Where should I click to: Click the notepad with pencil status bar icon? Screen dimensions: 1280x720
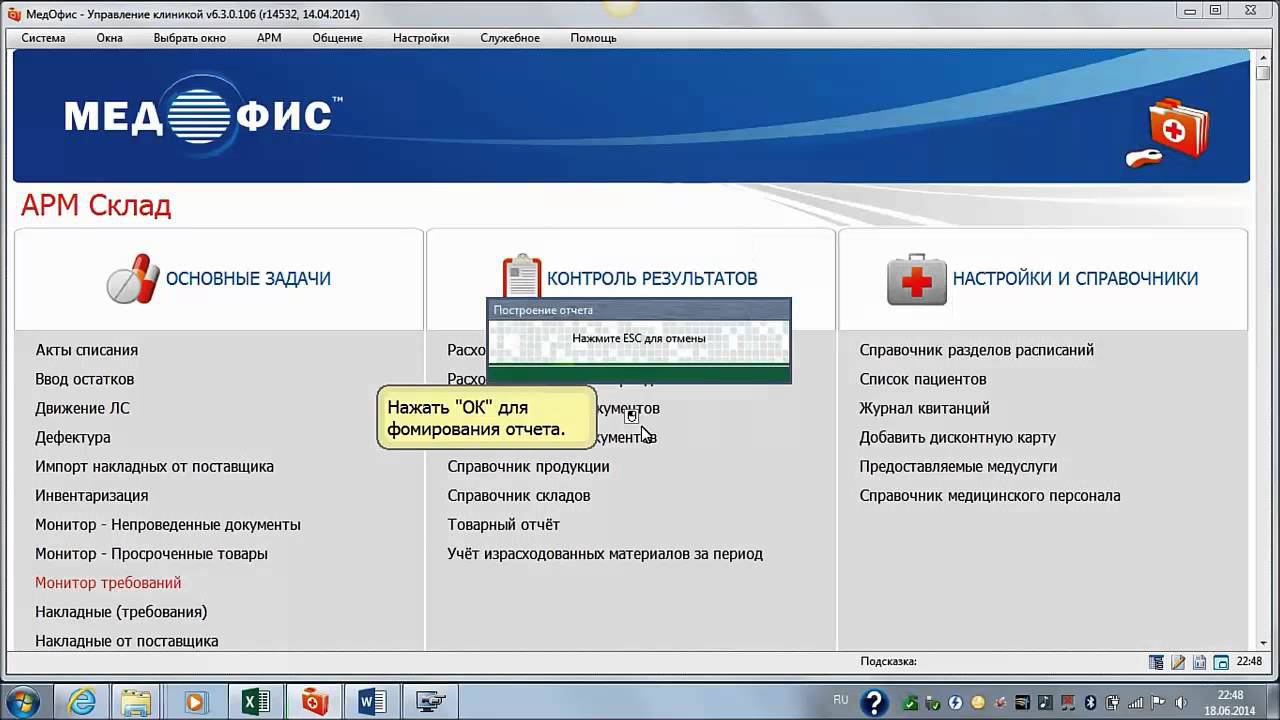[x=1178, y=662]
